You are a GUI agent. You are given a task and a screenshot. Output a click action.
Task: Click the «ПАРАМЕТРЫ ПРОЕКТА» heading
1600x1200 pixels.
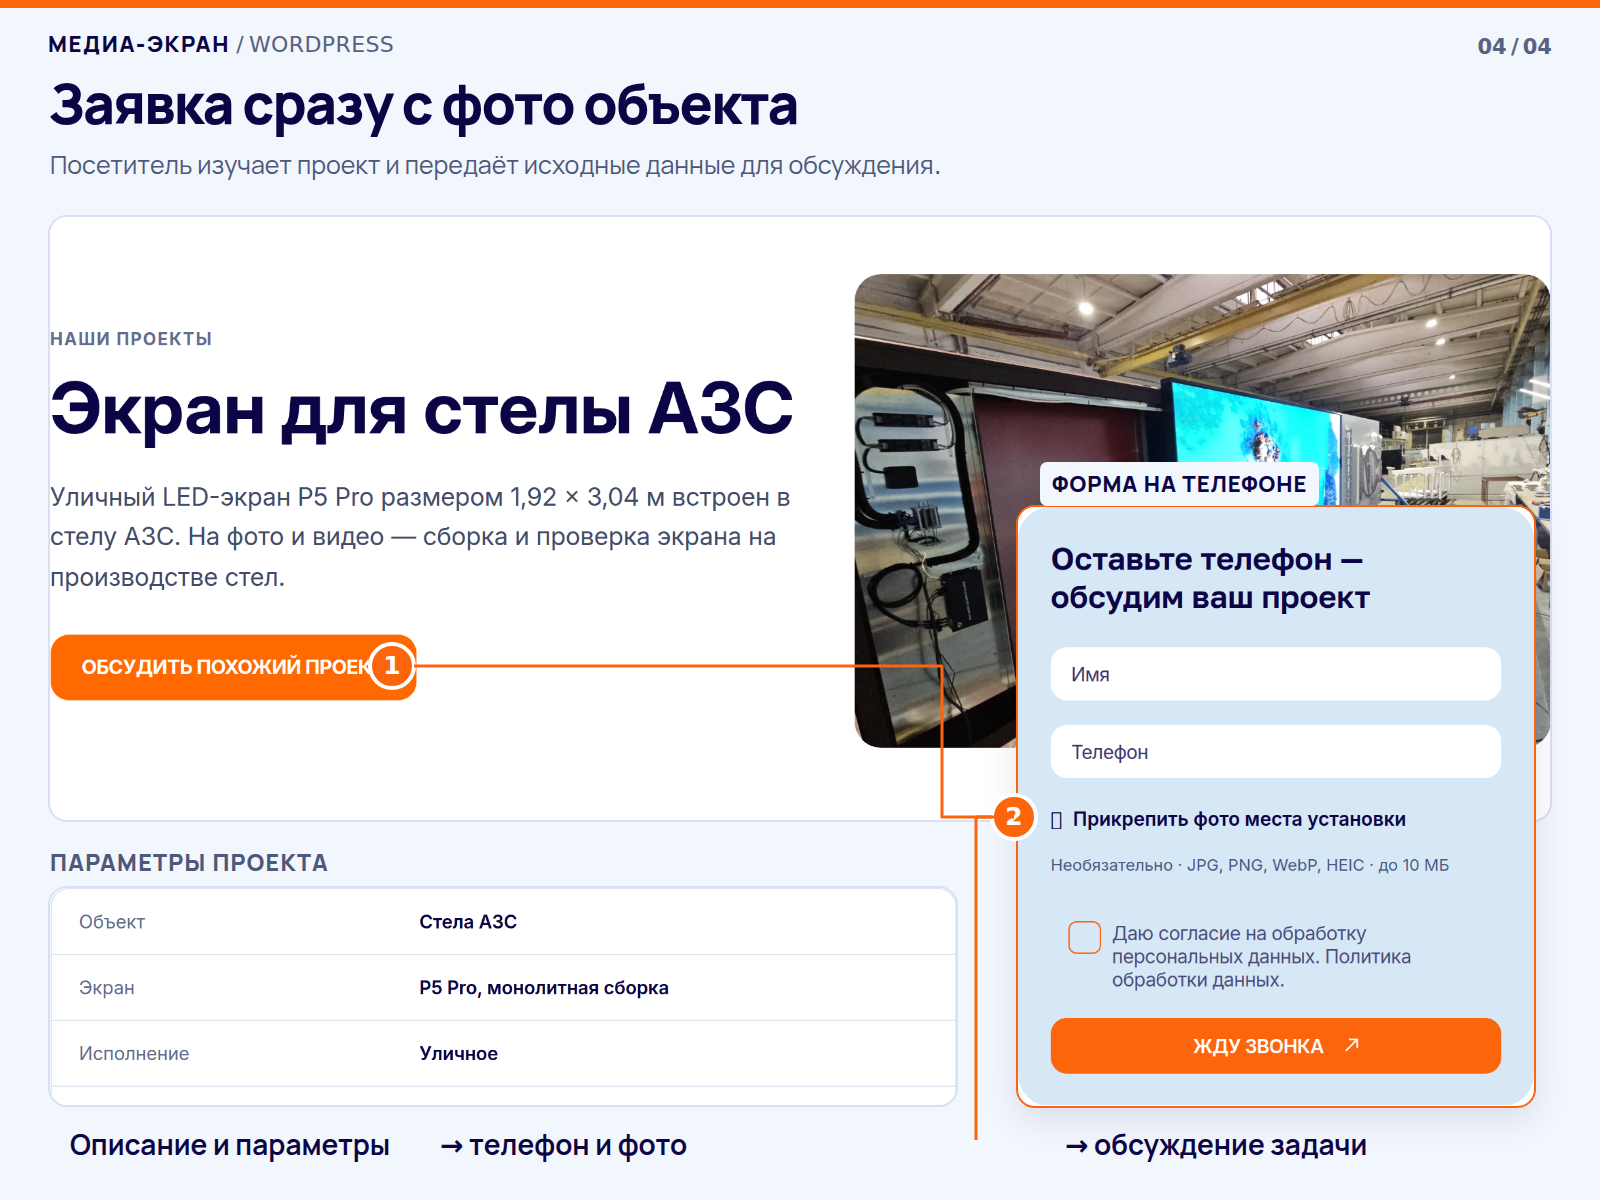click(x=189, y=863)
